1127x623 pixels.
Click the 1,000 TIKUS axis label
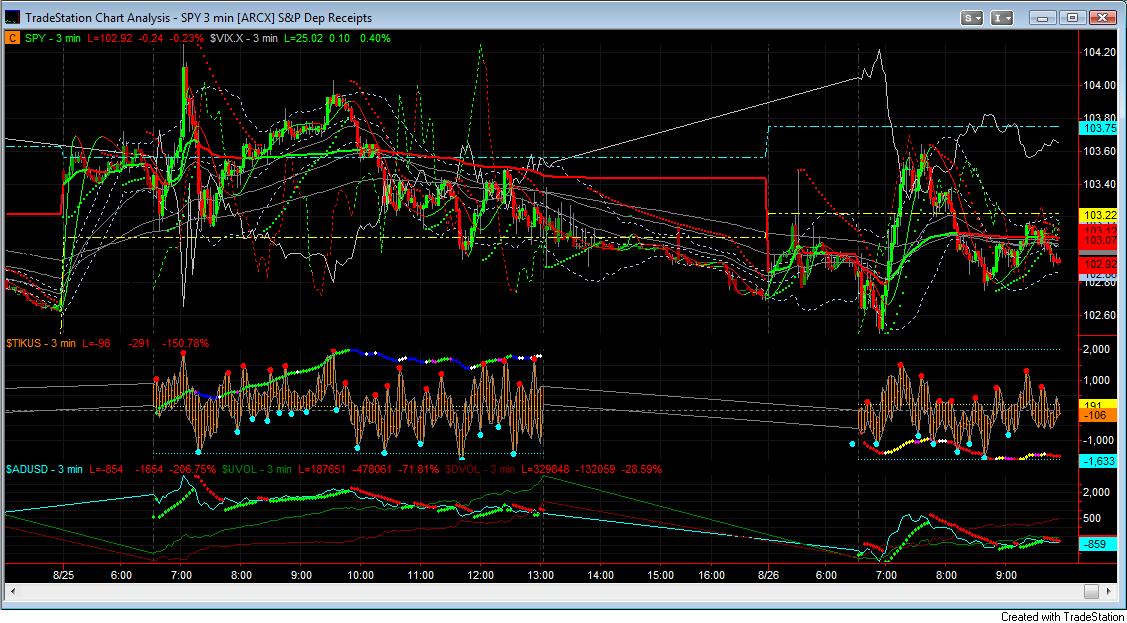(1098, 380)
